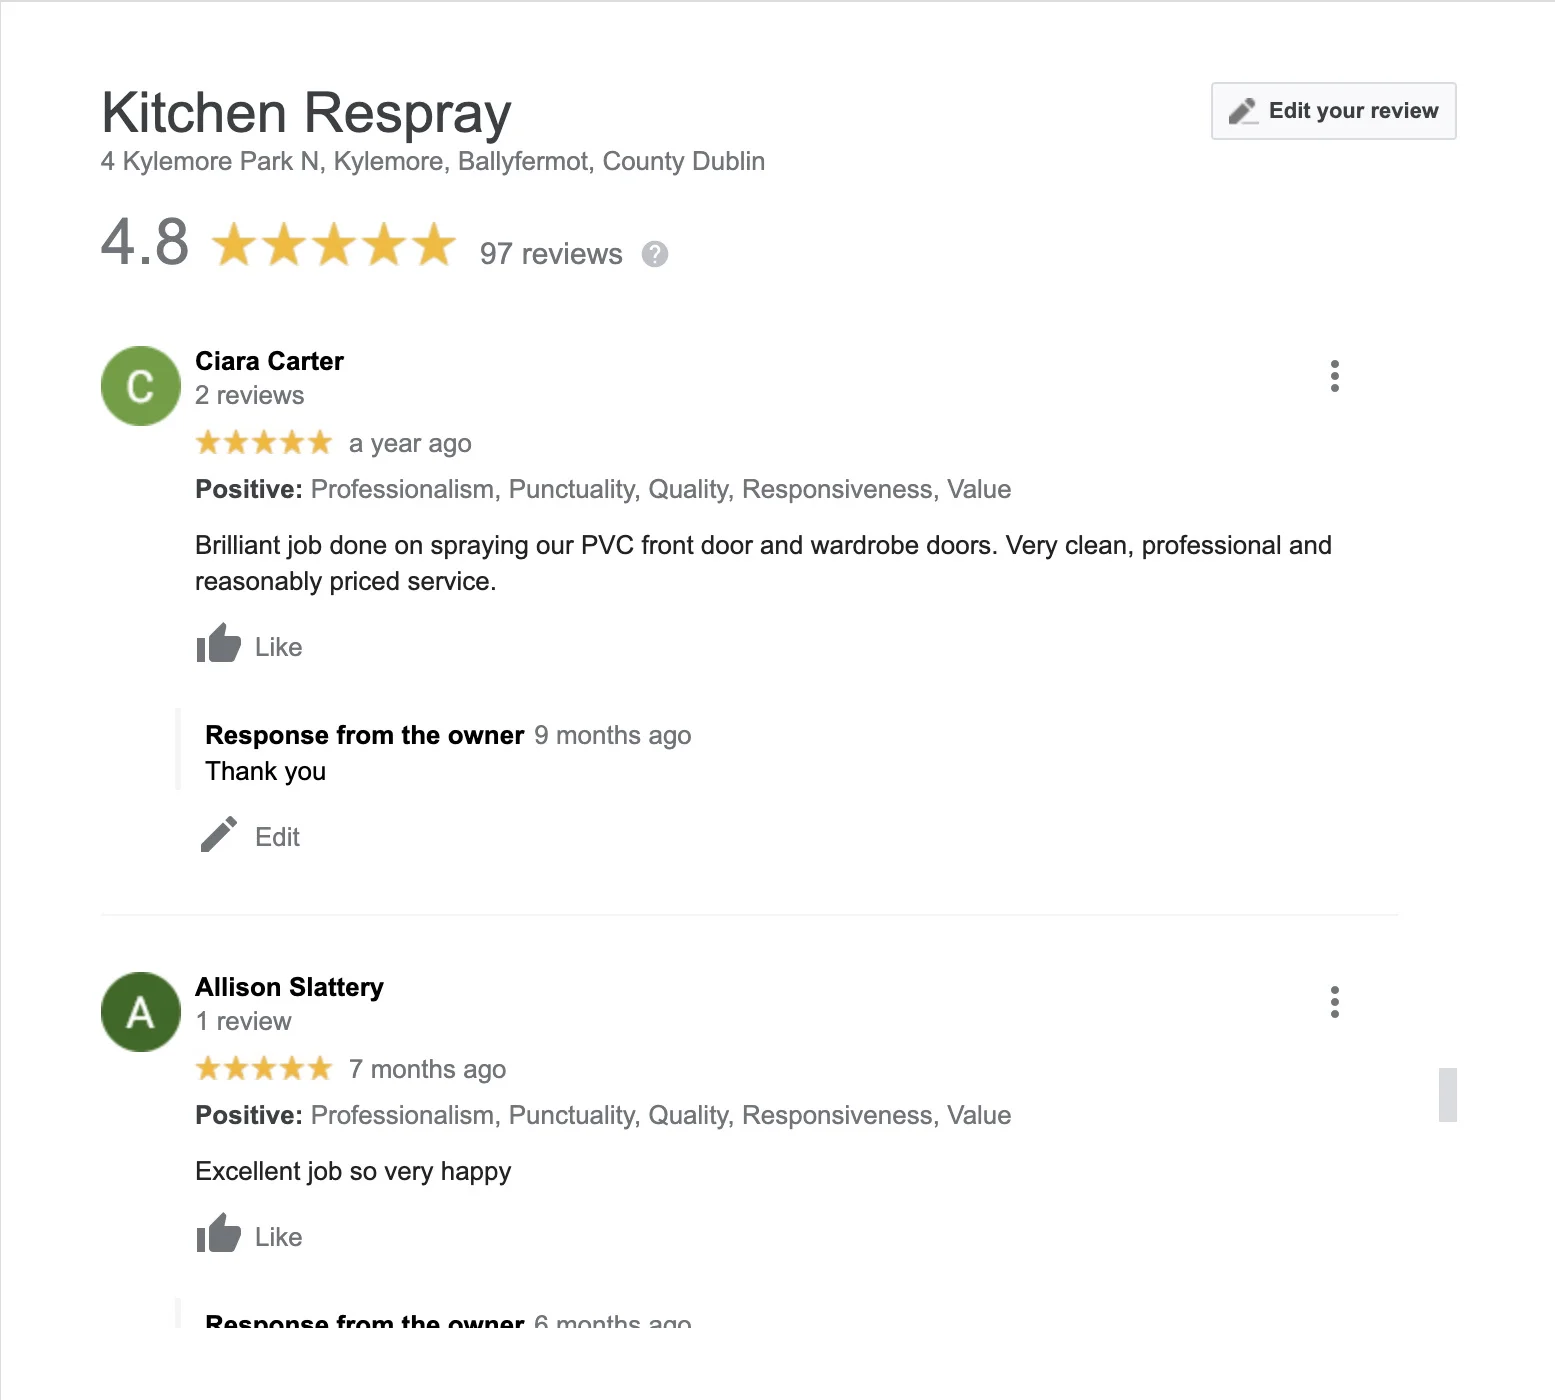
Task: Click the overall rating stars next to 4.8
Action: tap(334, 244)
